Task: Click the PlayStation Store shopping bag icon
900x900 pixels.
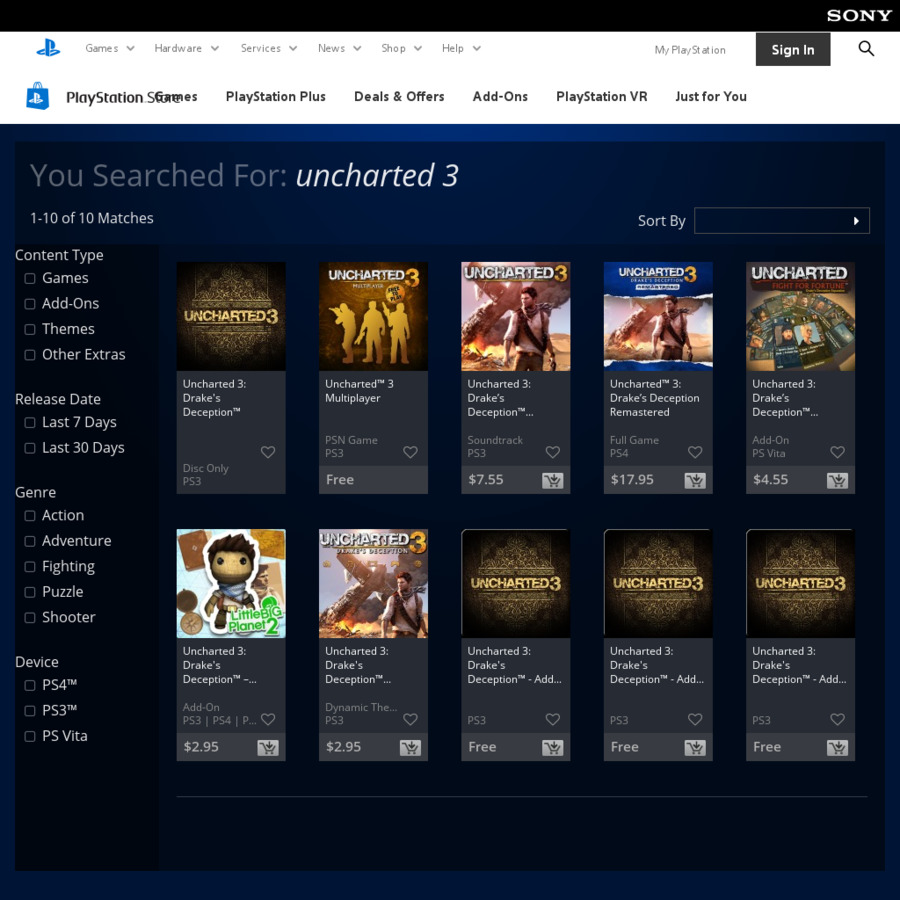Action: point(37,96)
